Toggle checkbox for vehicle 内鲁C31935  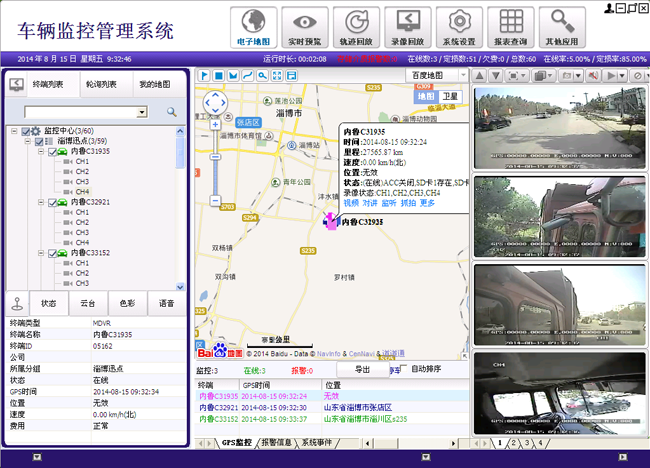[x=52, y=152]
